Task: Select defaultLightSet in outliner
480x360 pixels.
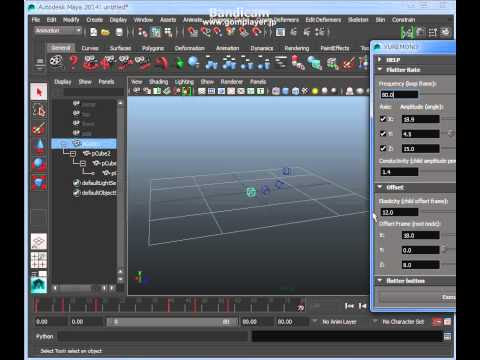Action: pos(99,183)
